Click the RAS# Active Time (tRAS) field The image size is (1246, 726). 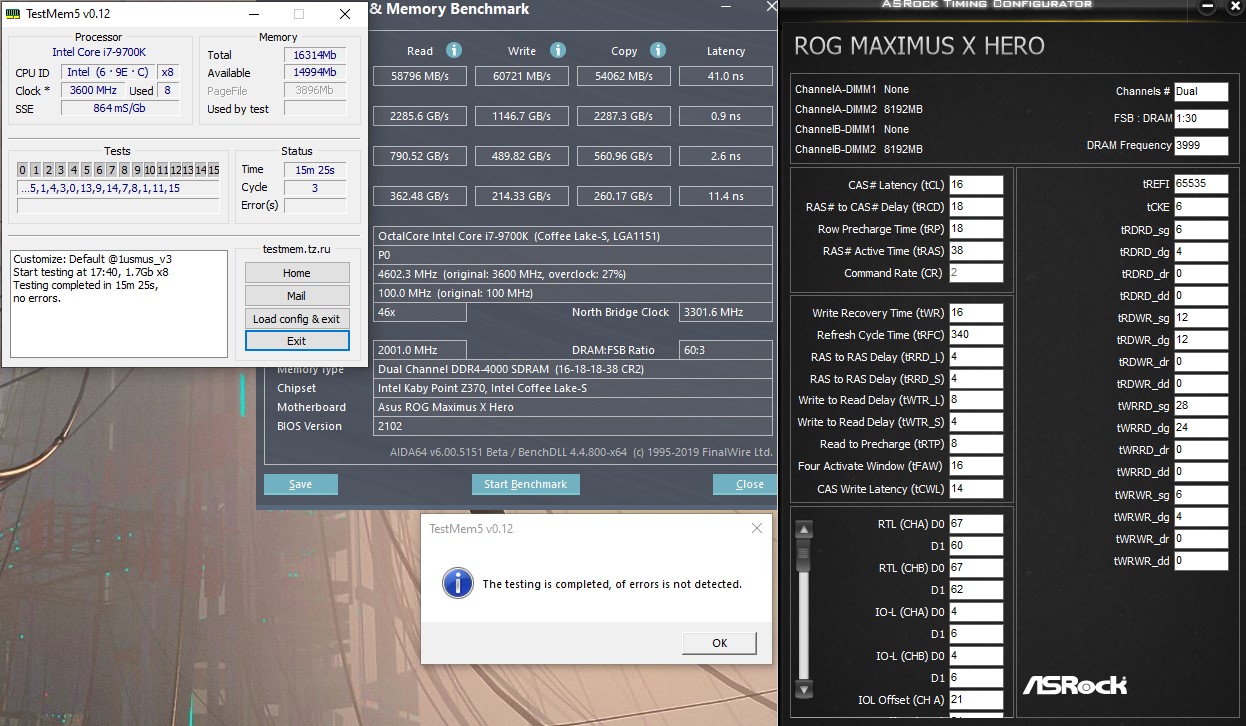(x=976, y=251)
